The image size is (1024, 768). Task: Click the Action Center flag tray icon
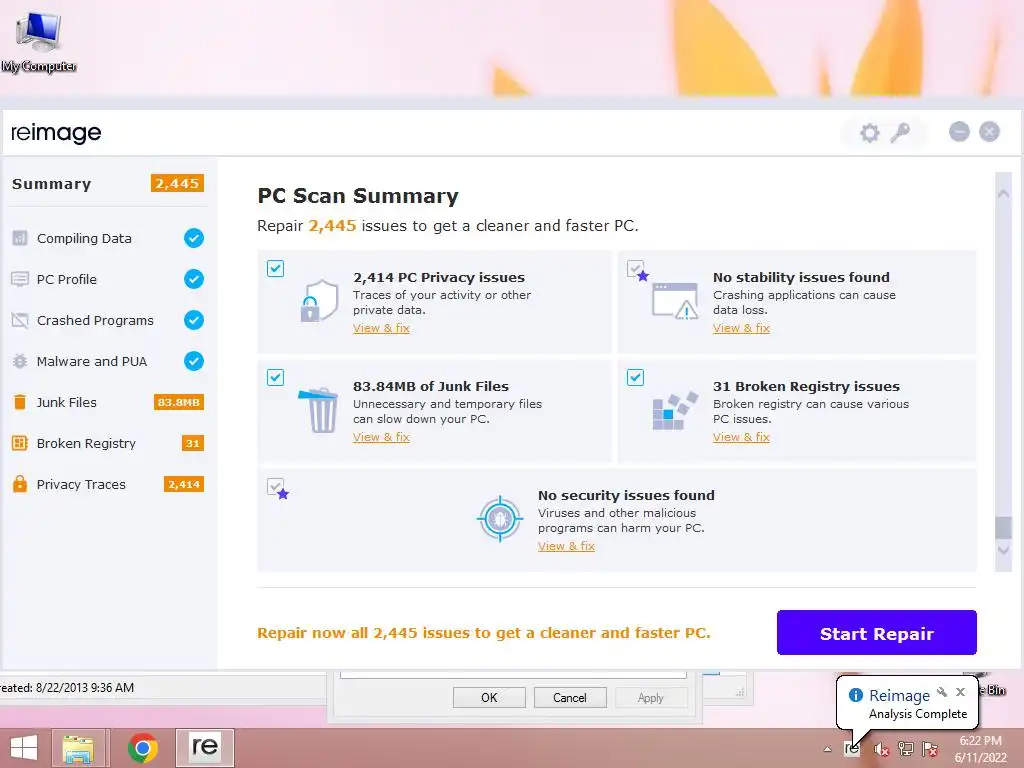[930, 749]
